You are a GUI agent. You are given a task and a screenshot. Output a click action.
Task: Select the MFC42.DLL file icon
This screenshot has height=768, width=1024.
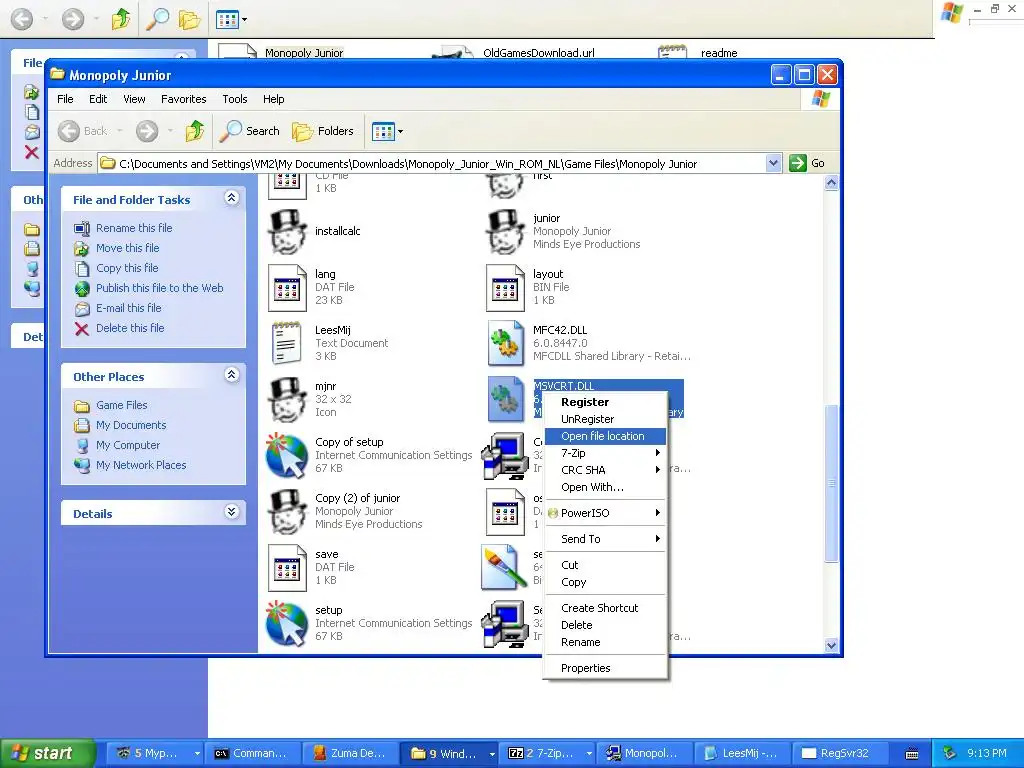point(506,343)
